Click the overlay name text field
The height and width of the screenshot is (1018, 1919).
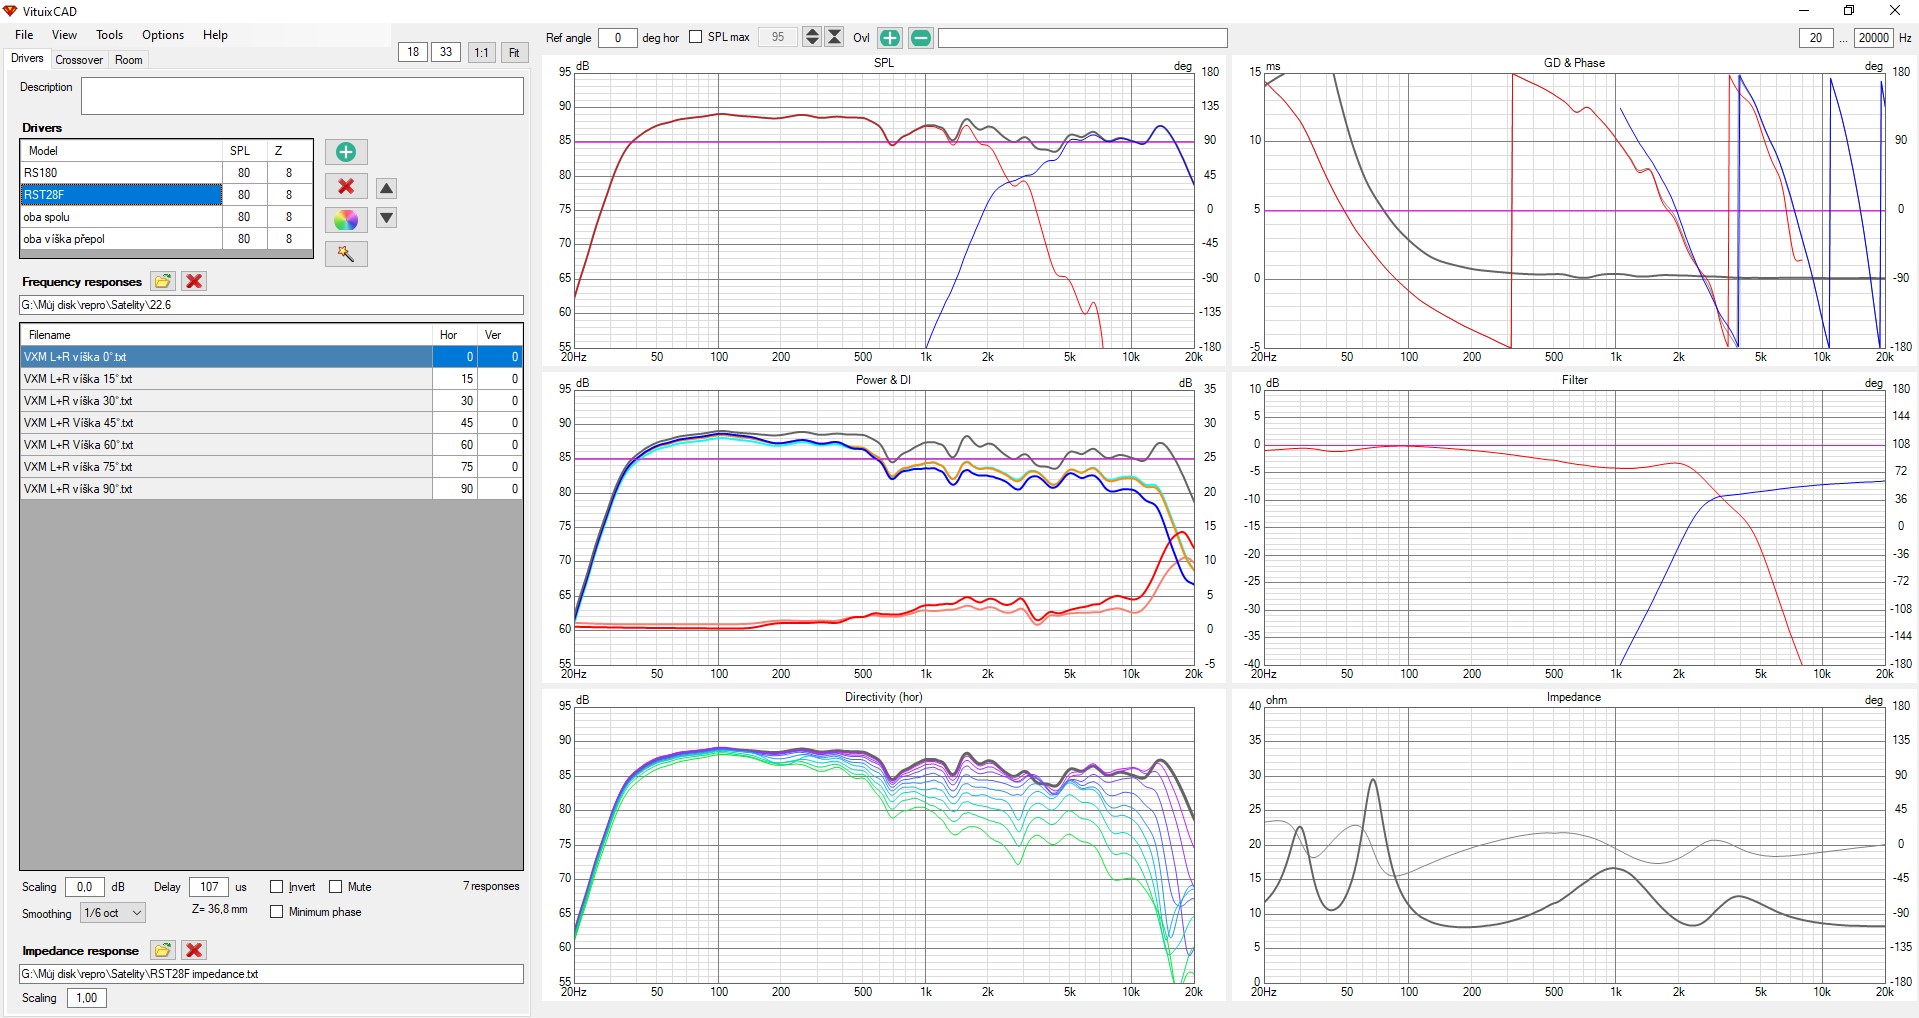point(1082,38)
